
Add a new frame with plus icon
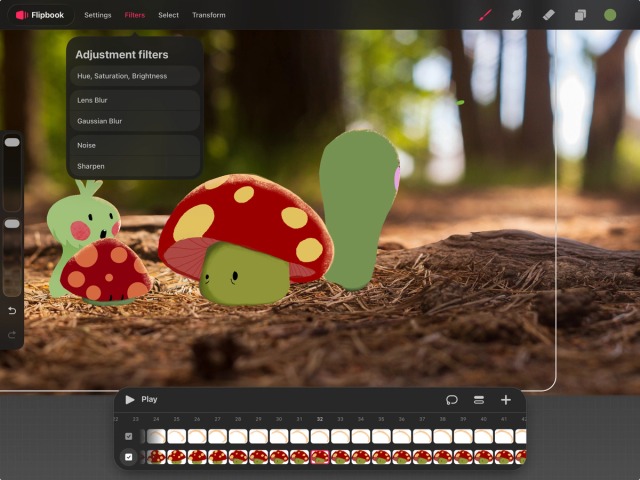click(x=506, y=399)
